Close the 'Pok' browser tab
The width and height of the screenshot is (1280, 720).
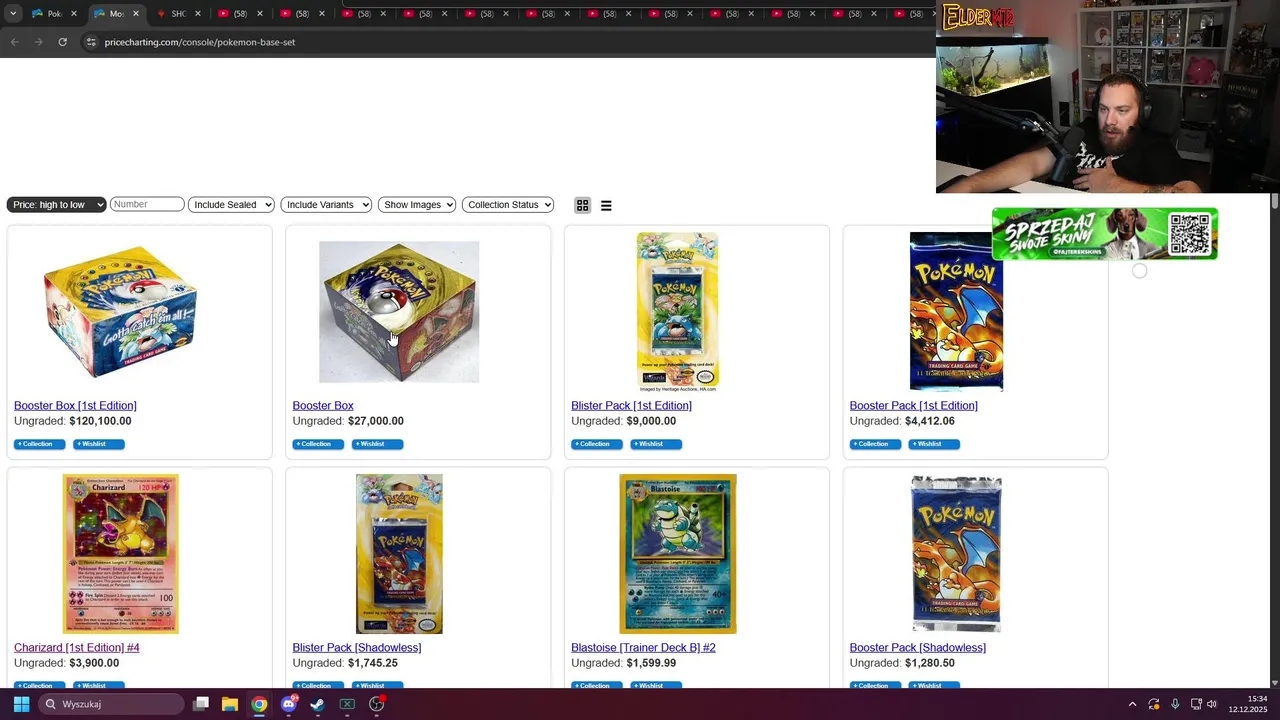tap(73, 14)
